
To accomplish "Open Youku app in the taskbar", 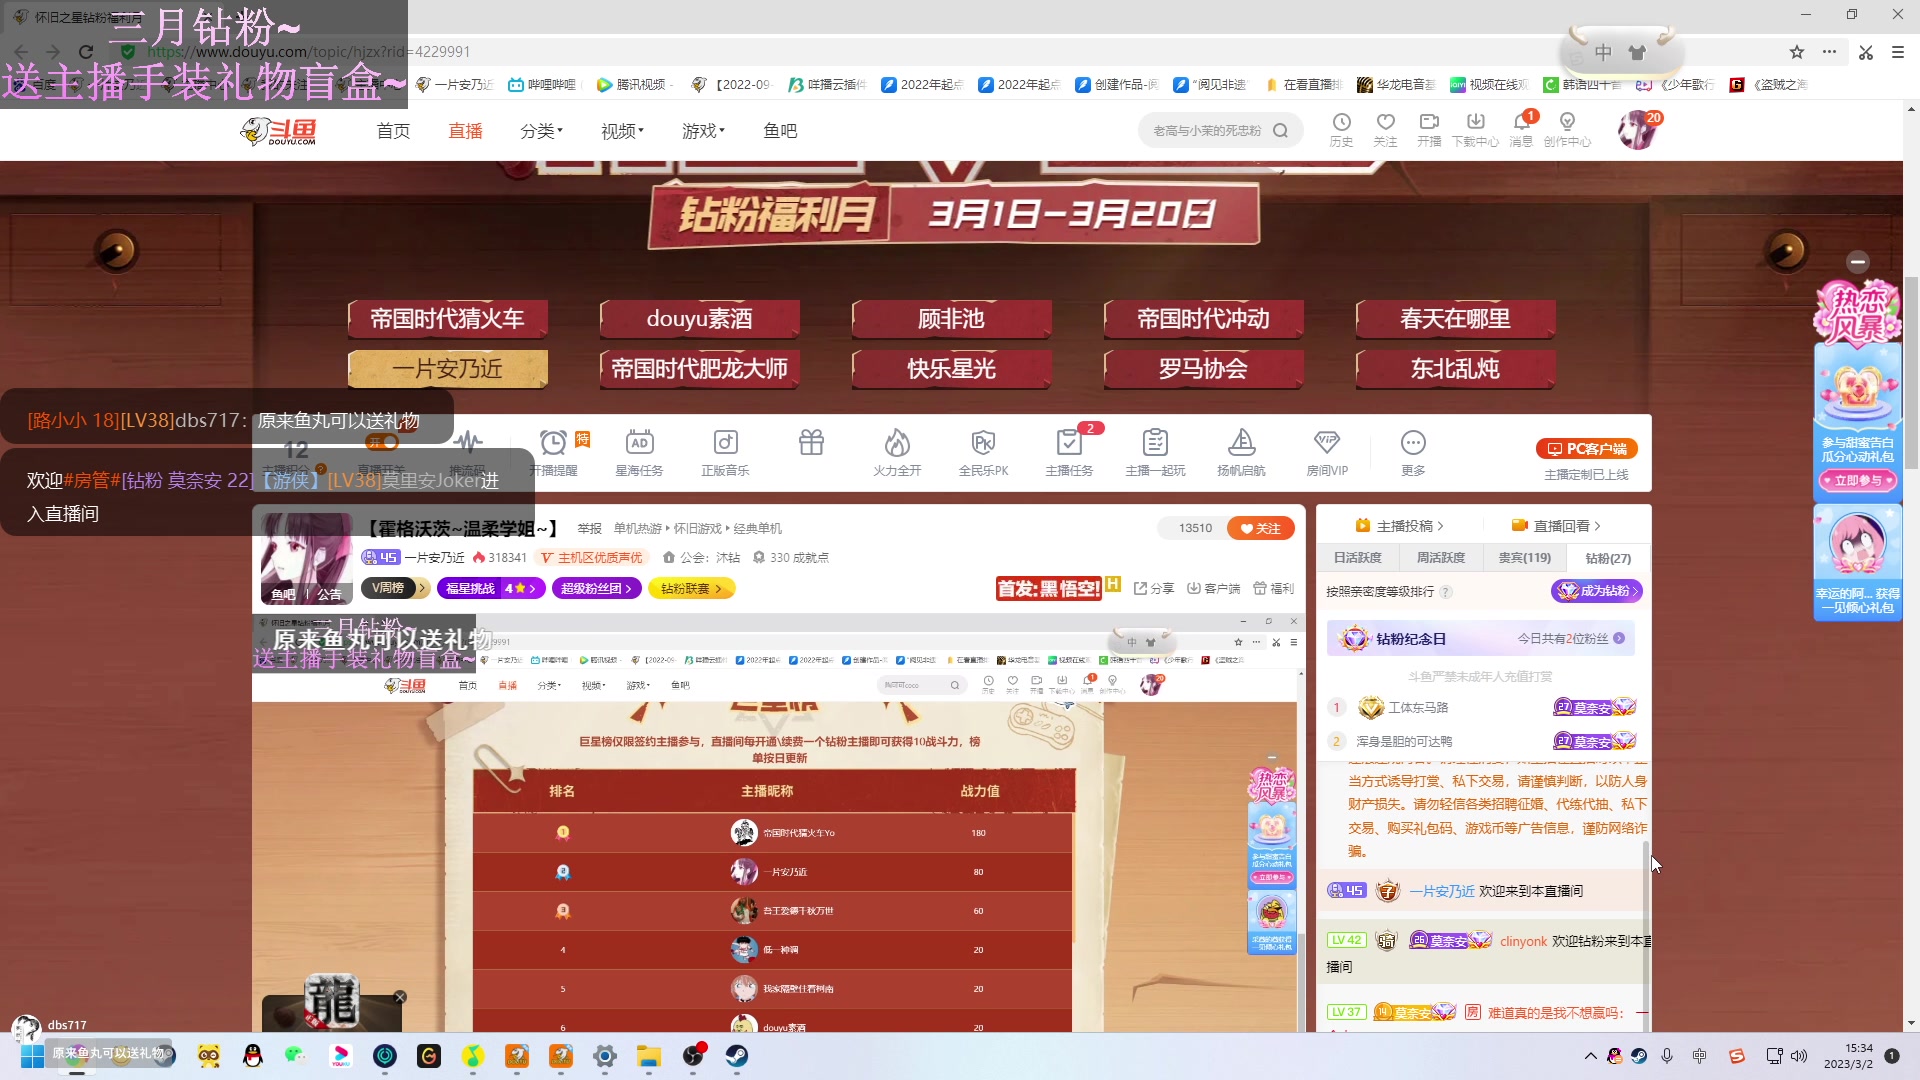I will [x=341, y=1056].
